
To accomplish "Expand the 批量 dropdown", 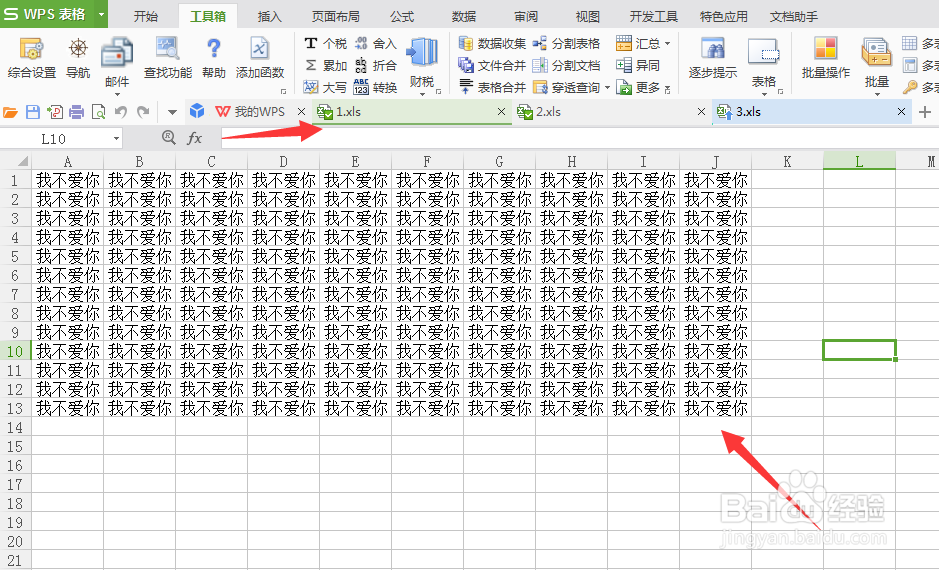I will coord(877,93).
